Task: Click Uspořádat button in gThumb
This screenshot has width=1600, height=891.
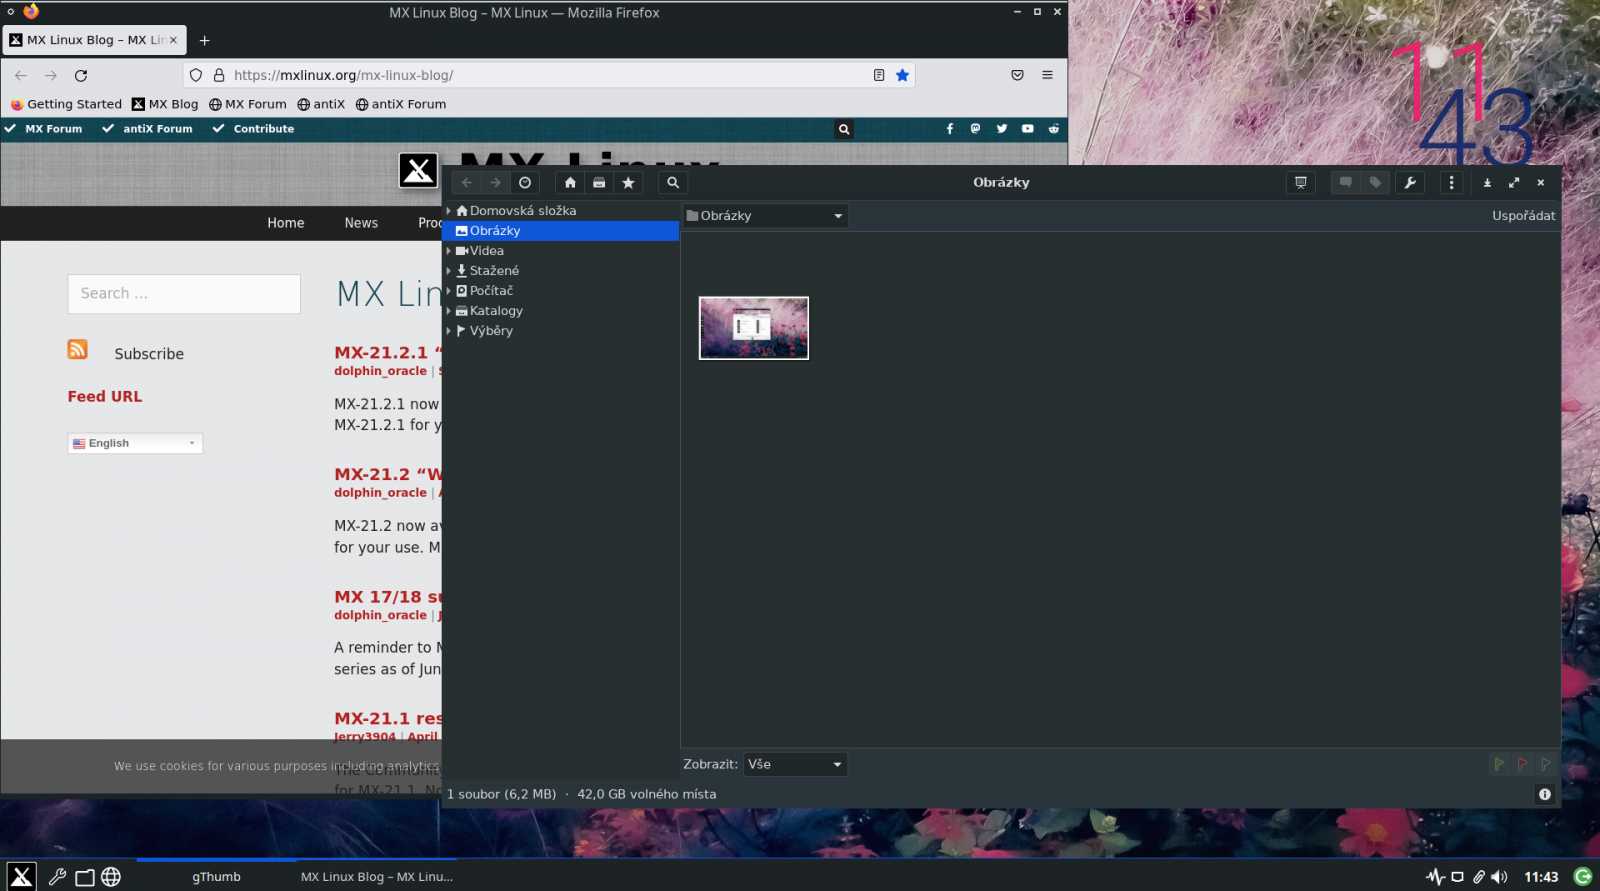Action: pyautogui.click(x=1523, y=216)
